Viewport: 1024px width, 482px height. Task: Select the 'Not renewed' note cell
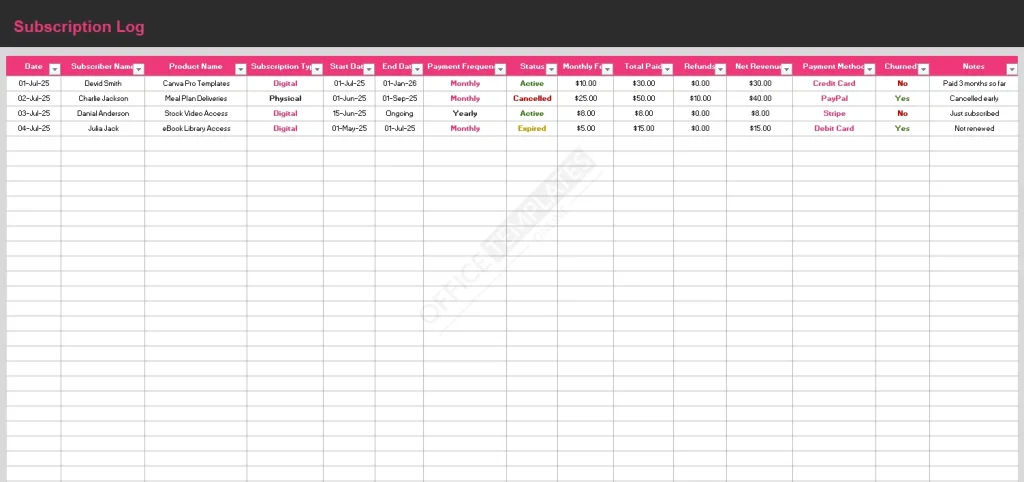pos(974,129)
